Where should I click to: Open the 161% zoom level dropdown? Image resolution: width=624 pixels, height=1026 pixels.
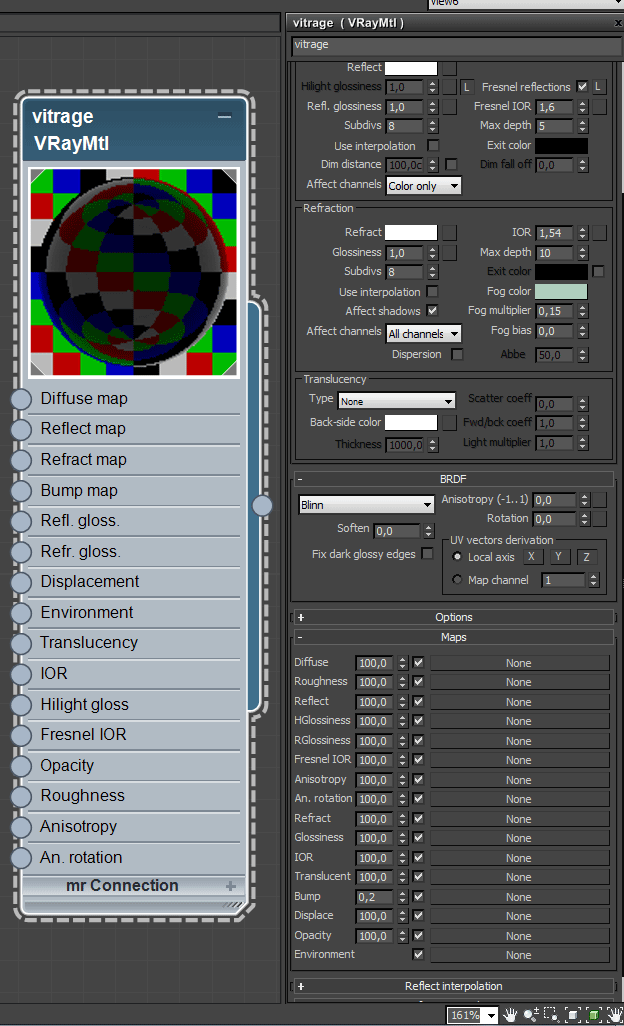tap(491, 1016)
